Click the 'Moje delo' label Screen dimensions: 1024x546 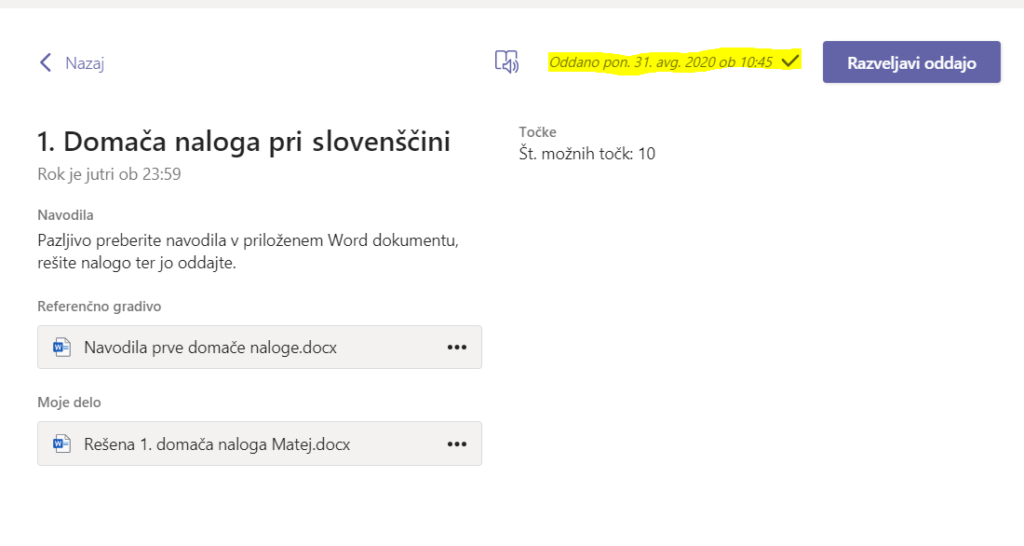[x=69, y=402]
